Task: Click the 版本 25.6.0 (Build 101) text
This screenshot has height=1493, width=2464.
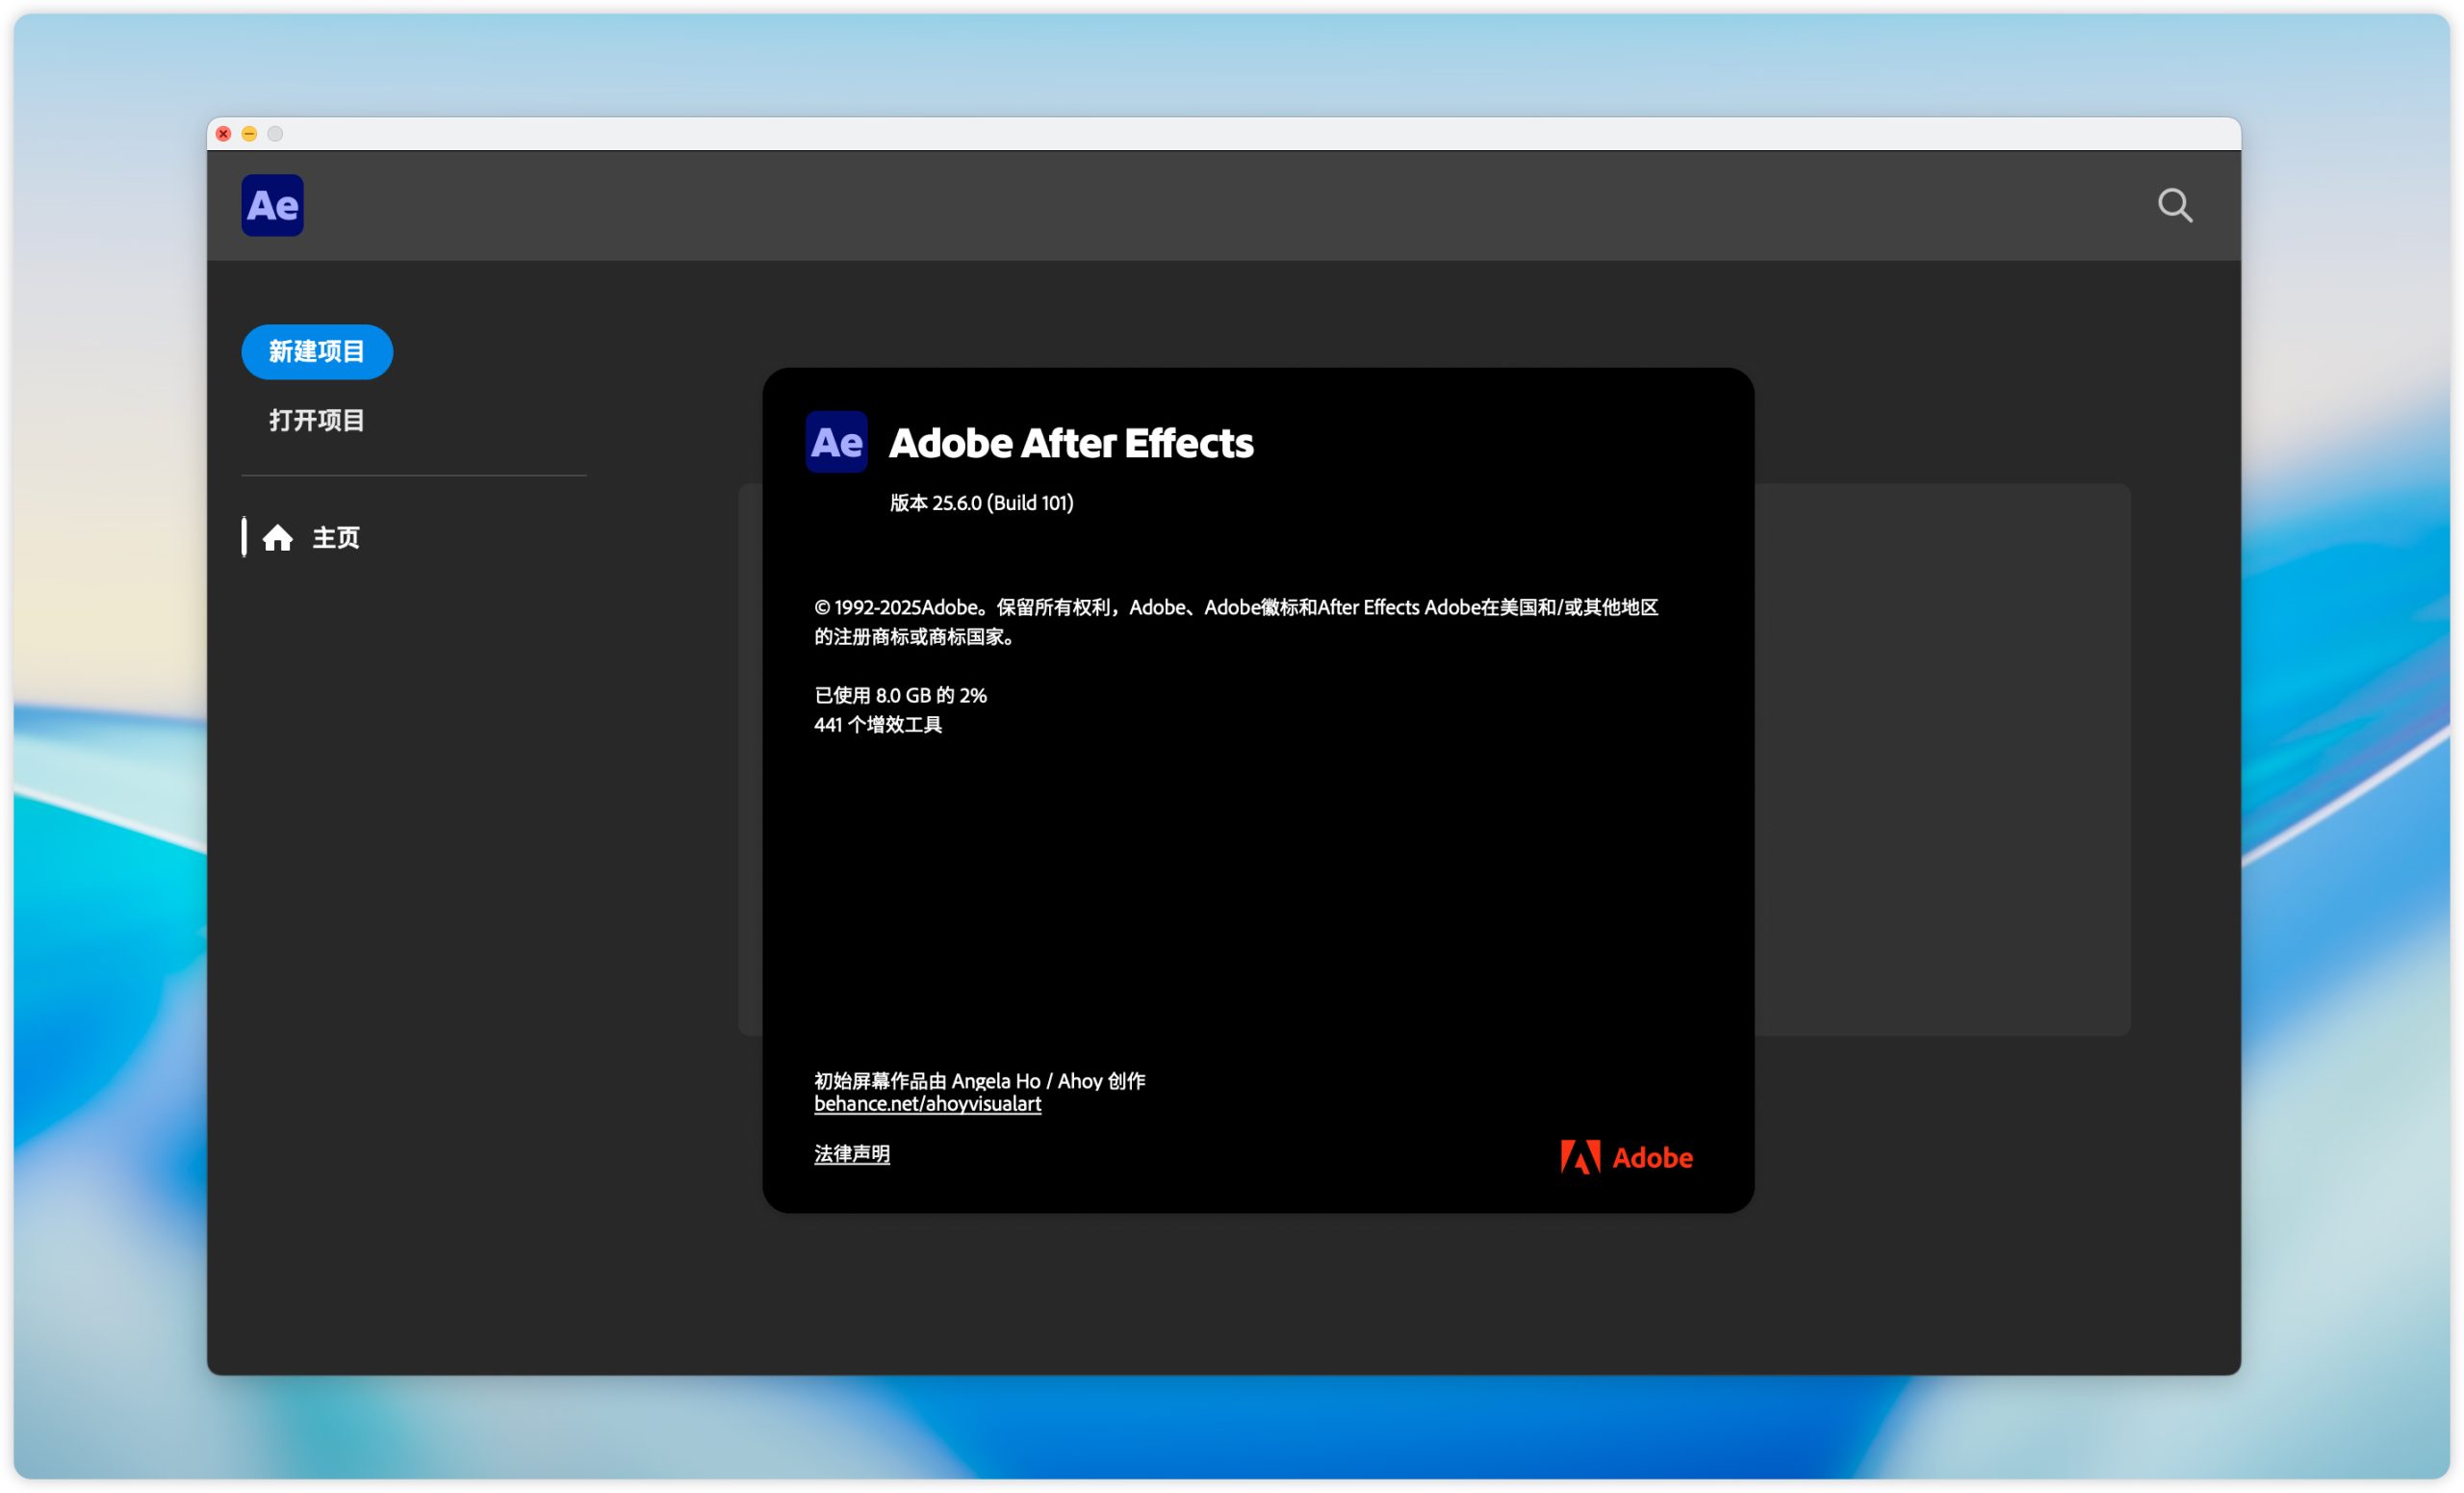Action: 981,503
